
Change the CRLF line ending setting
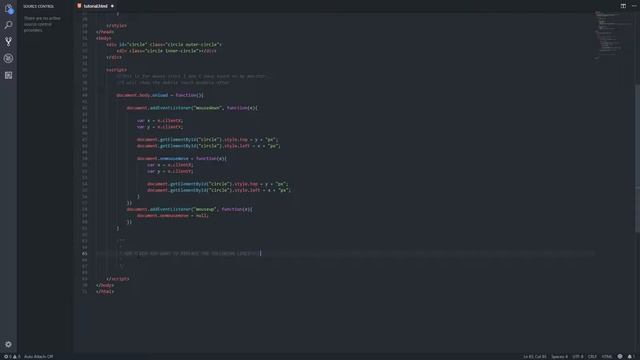[x=592, y=356]
